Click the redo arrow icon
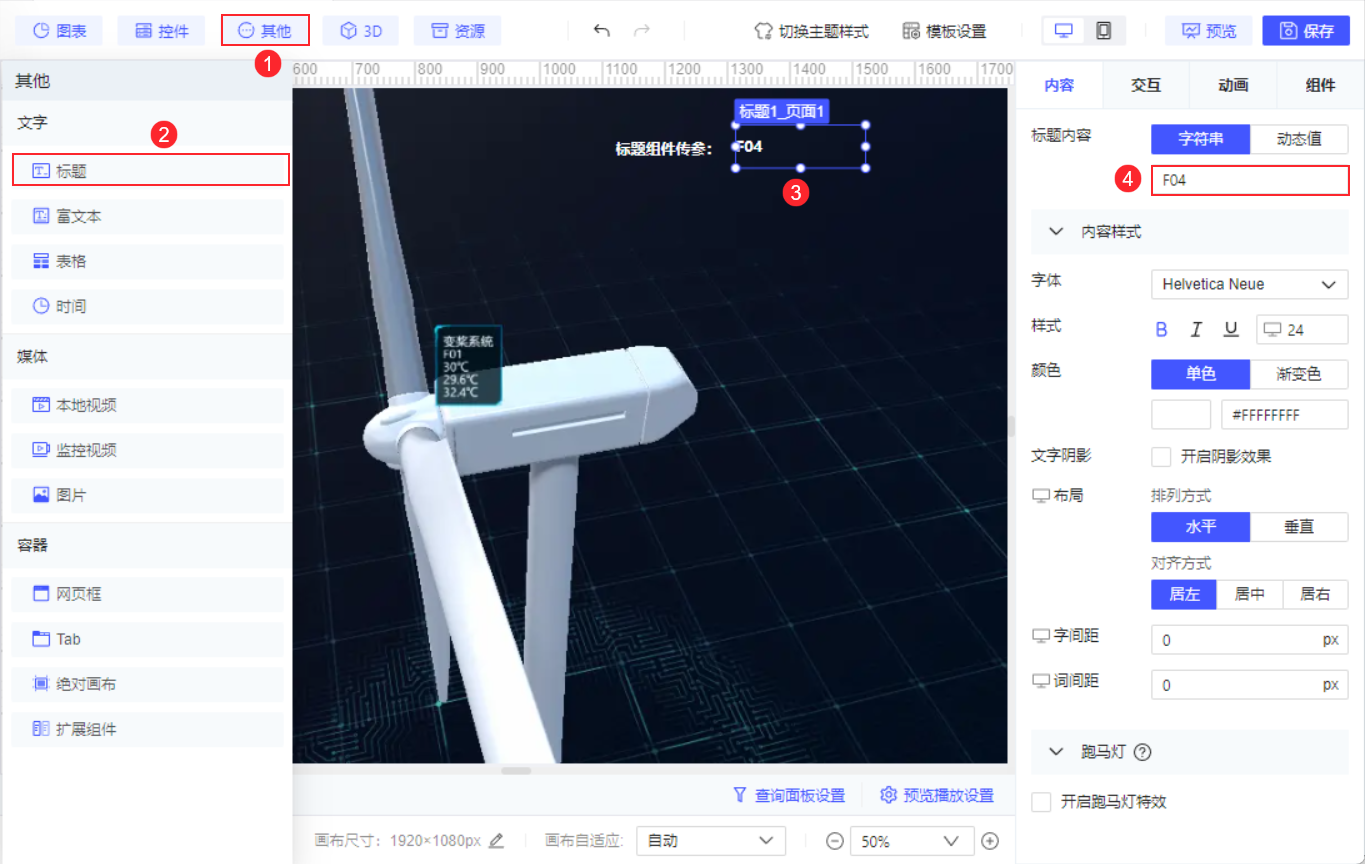 [x=641, y=31]
